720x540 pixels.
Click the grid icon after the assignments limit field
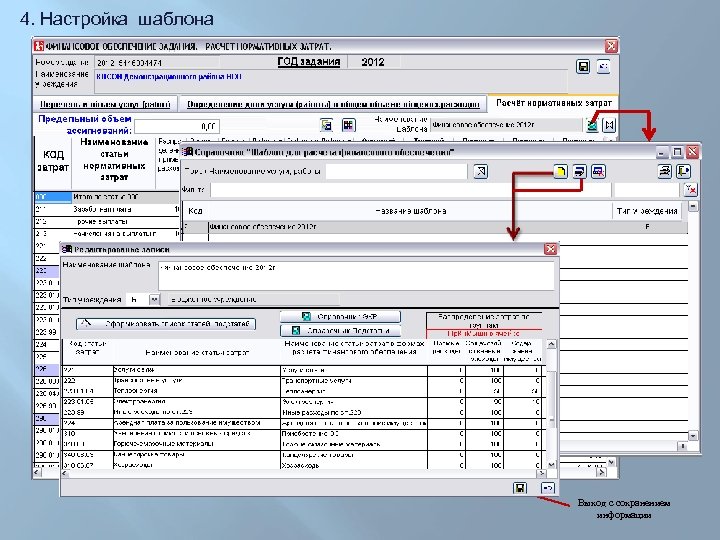[x=349, y=124]
